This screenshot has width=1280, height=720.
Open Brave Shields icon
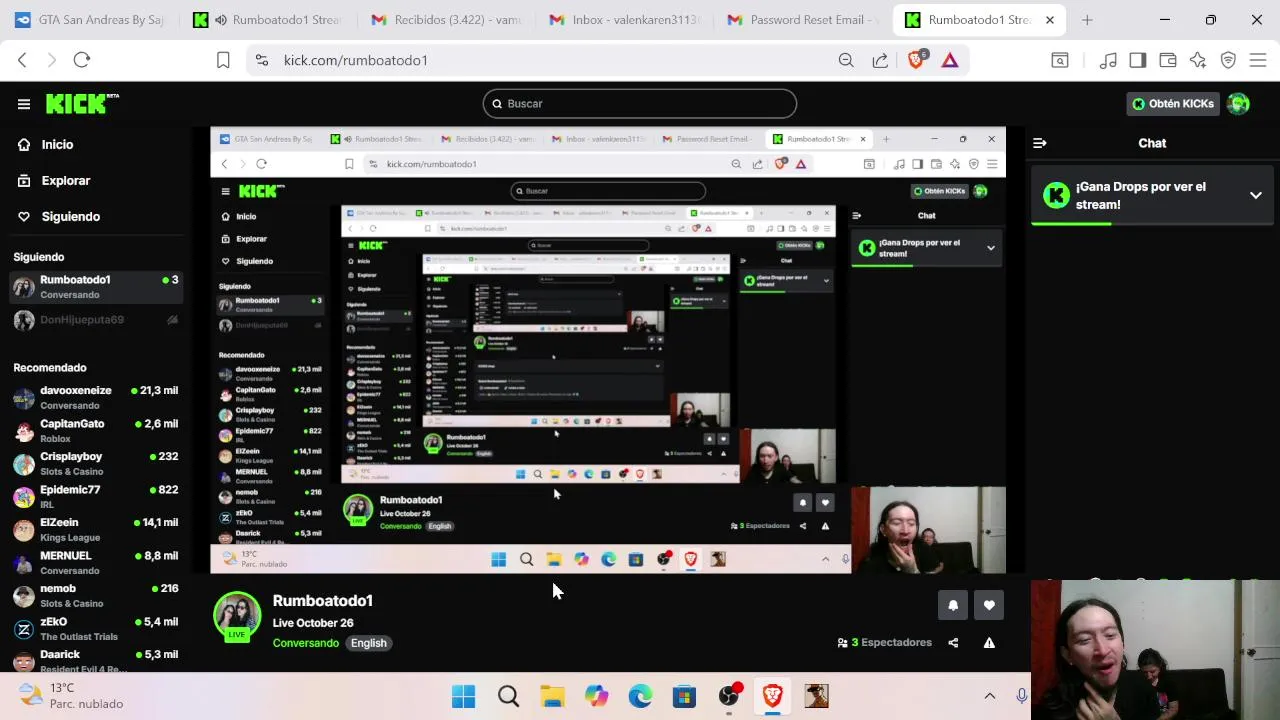[x=916, y=61]
